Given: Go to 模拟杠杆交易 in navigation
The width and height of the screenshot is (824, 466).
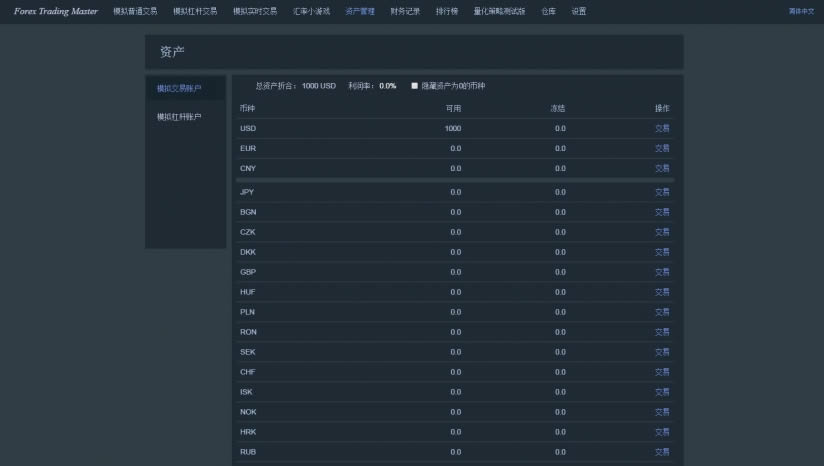Looking at the screenshot, I should coord(195,11).
